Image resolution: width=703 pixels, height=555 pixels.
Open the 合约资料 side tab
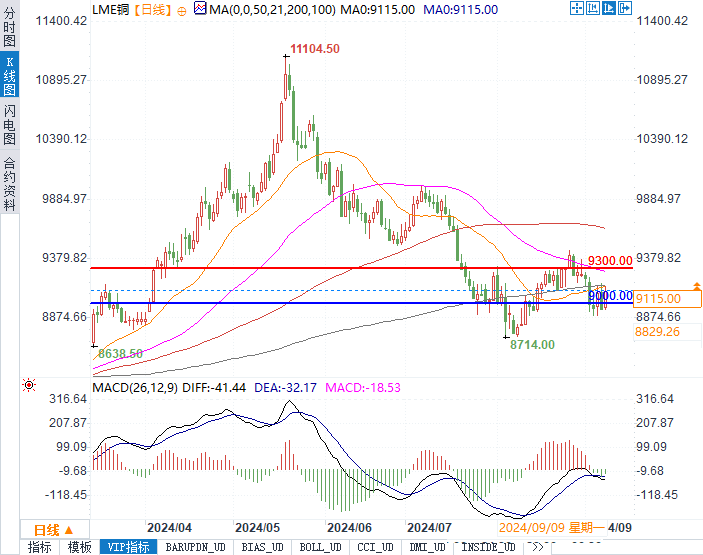click(9, 184)
